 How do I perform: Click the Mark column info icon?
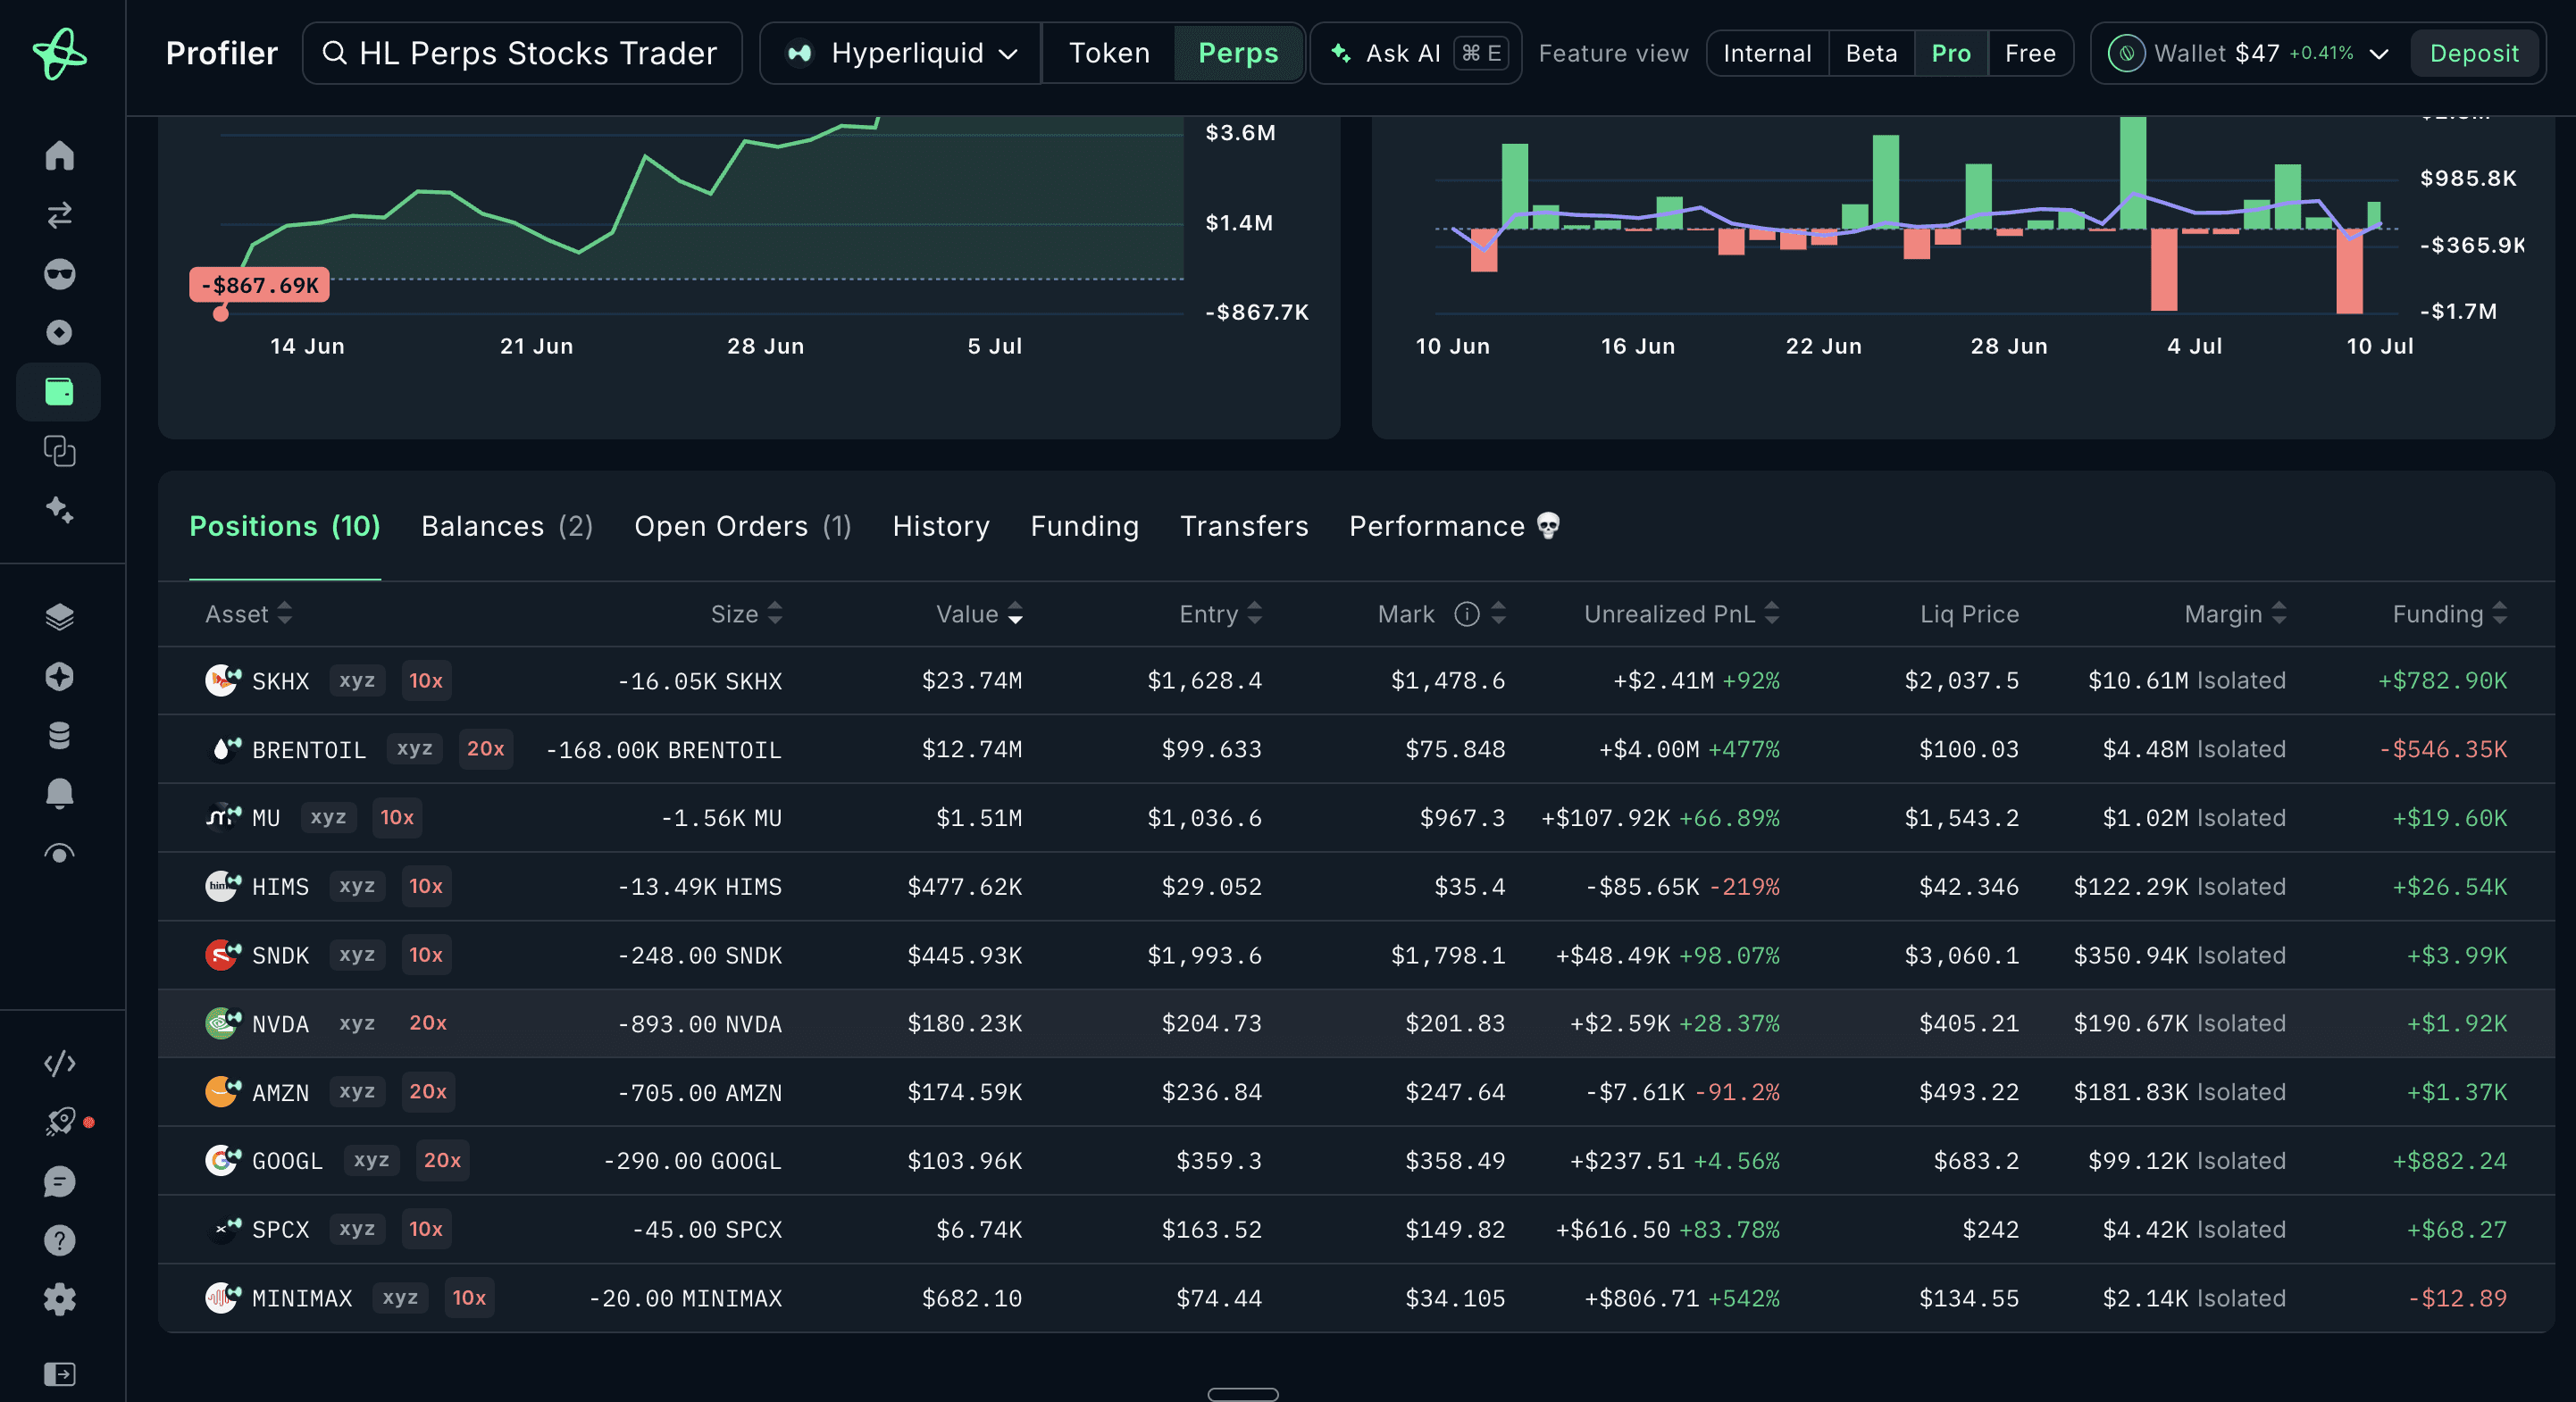(1466, 614)
